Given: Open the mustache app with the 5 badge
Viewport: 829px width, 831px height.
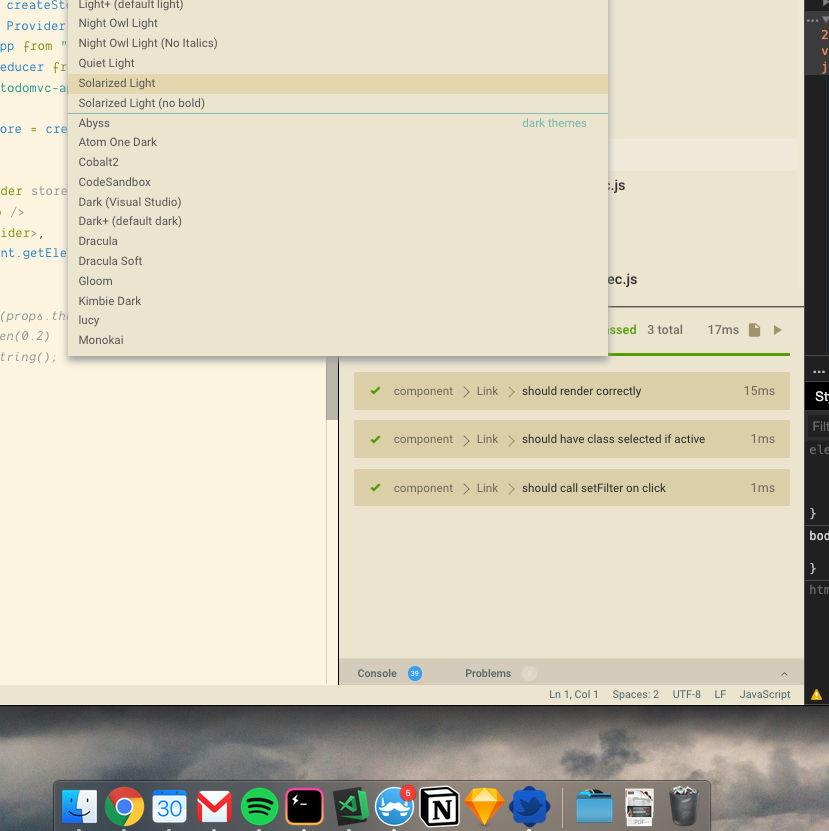Looking at the screenshot, I should [x=394, y=806].
